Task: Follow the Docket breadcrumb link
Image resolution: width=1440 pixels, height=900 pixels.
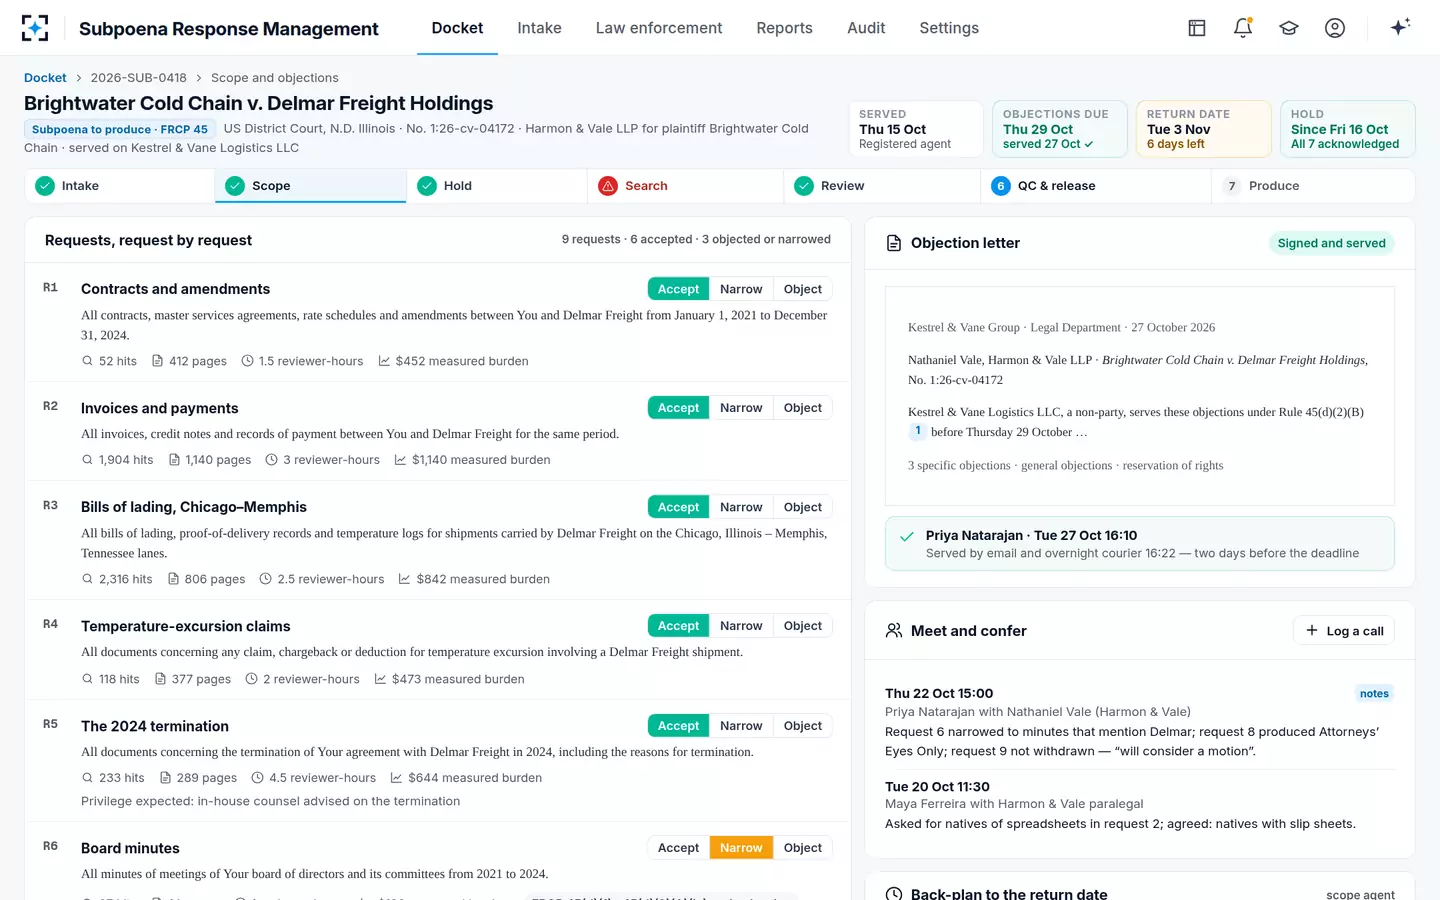Action: [x=45, y=78]
